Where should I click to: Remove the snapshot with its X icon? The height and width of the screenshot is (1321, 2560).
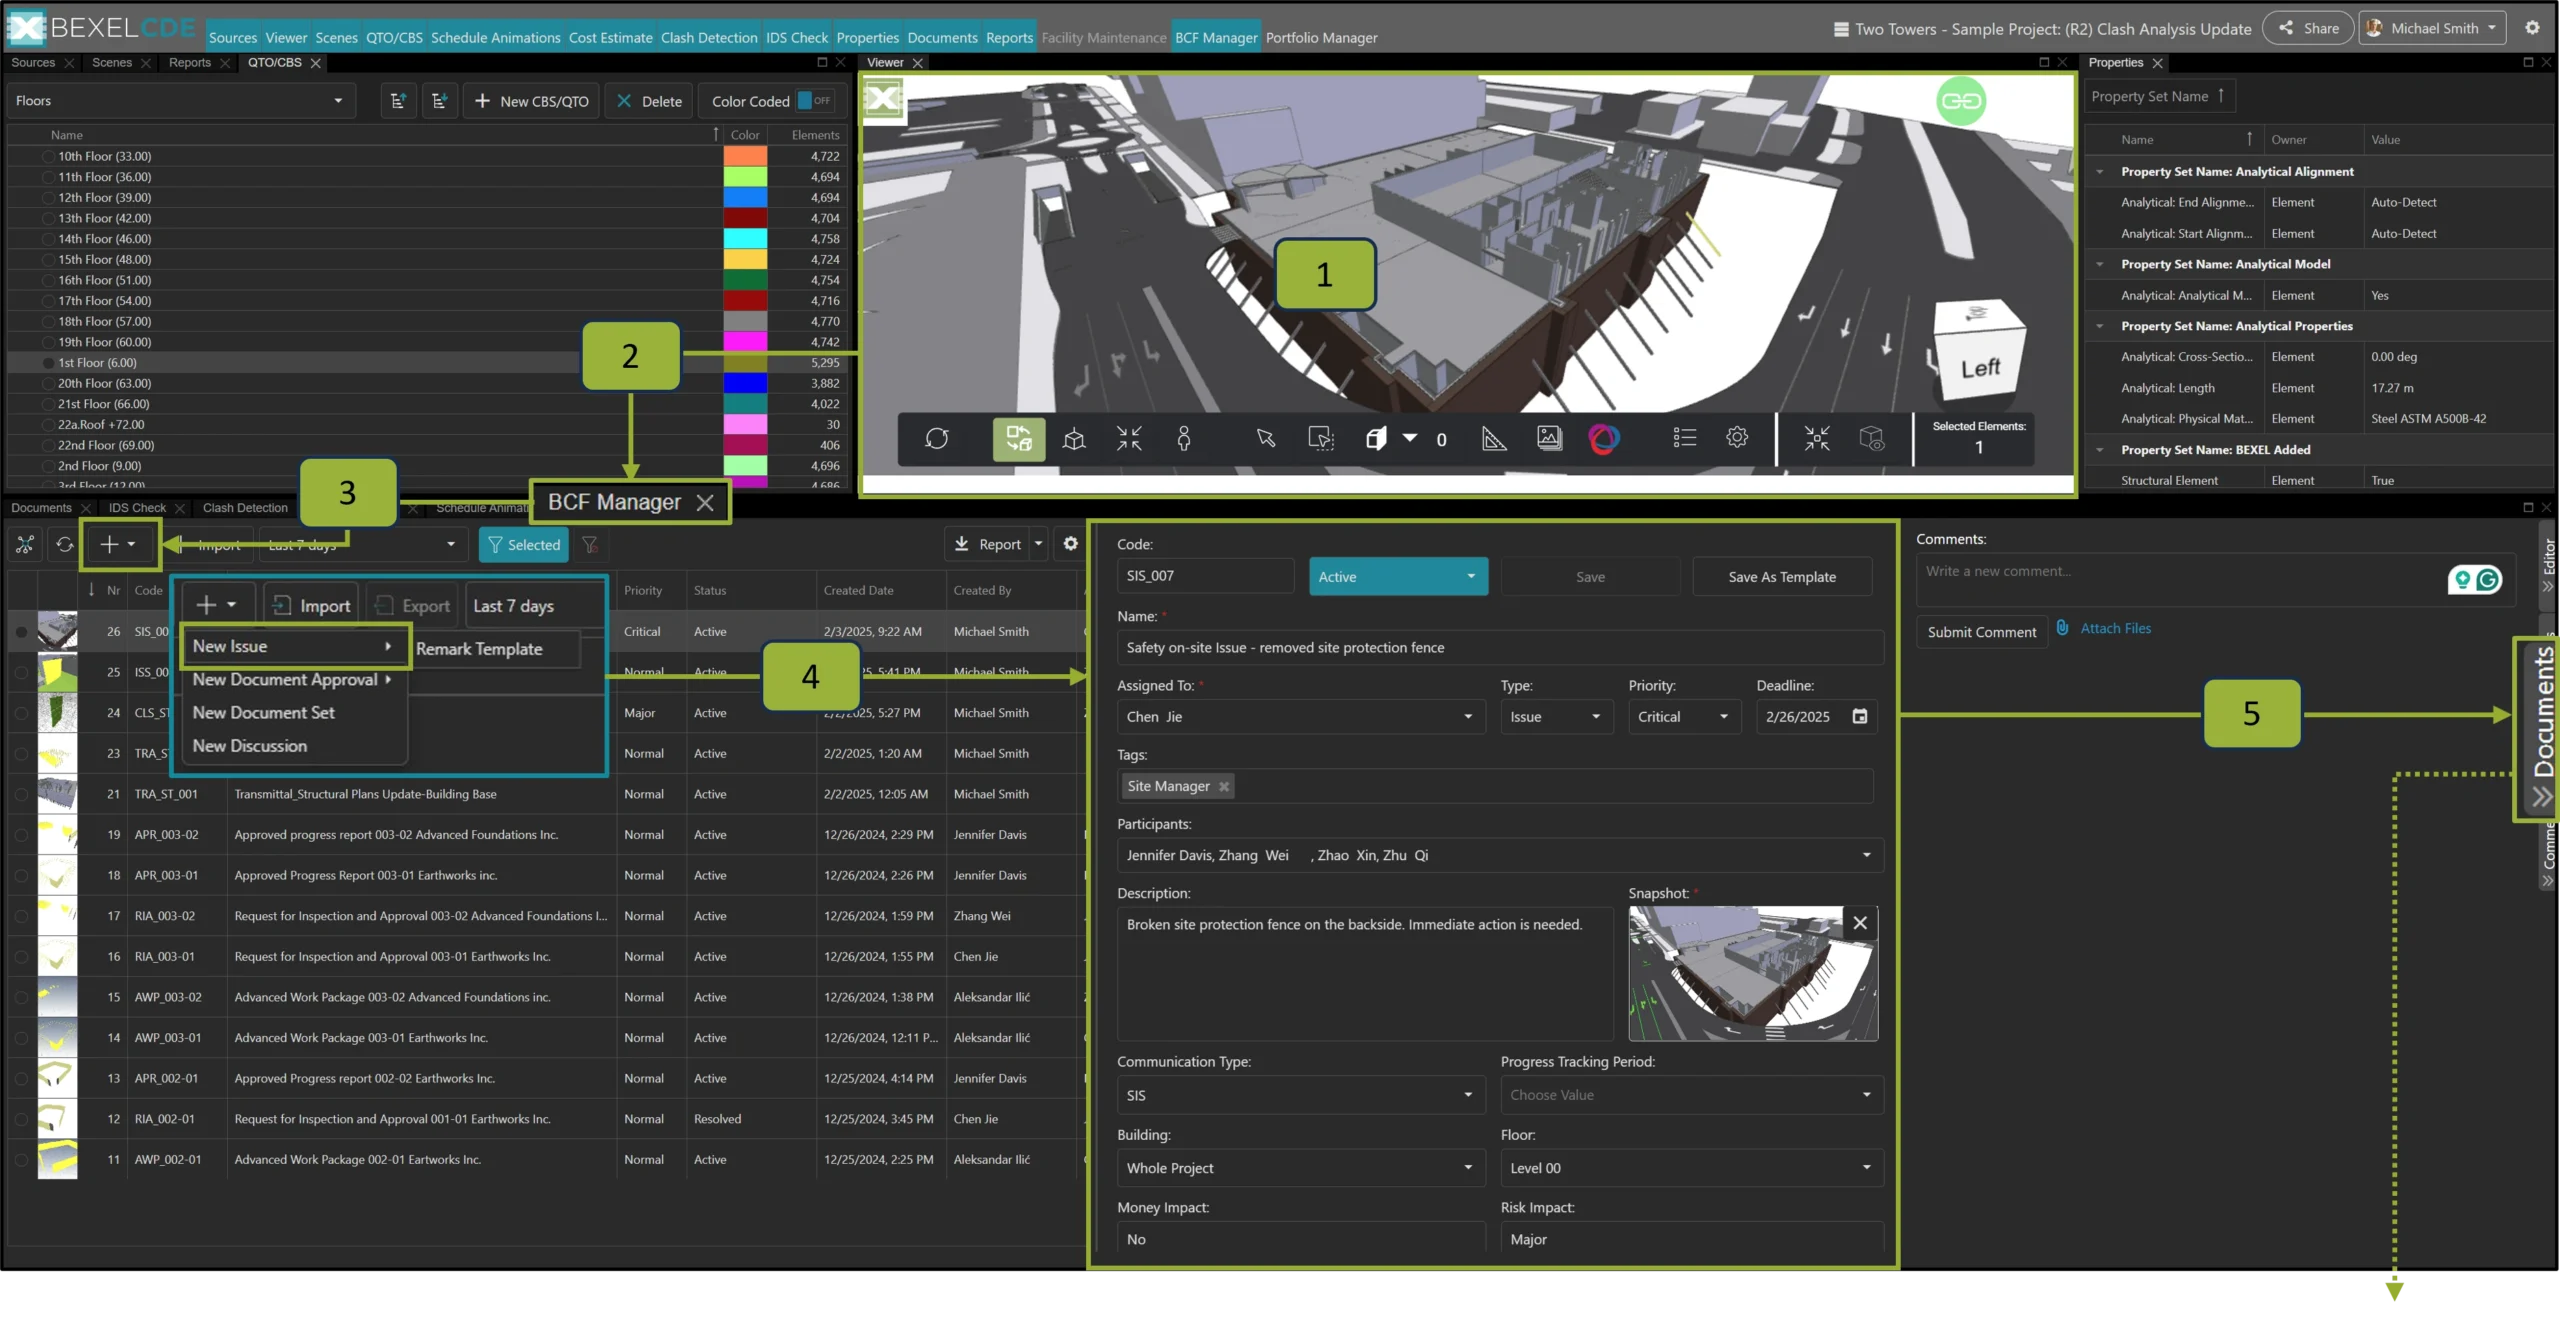1860,923
